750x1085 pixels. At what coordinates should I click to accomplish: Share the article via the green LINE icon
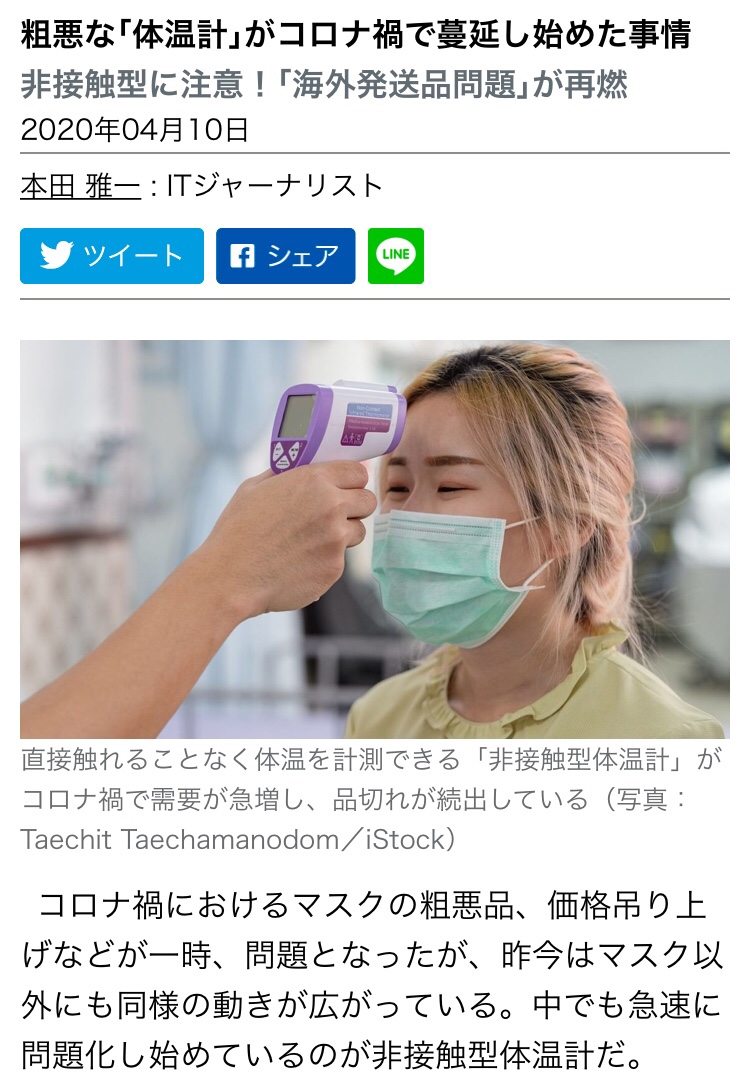click(396, 256)
